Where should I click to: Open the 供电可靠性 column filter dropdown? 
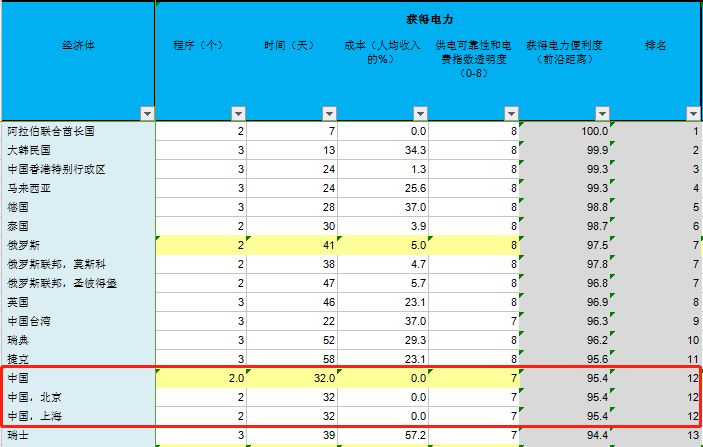point(512,114)
